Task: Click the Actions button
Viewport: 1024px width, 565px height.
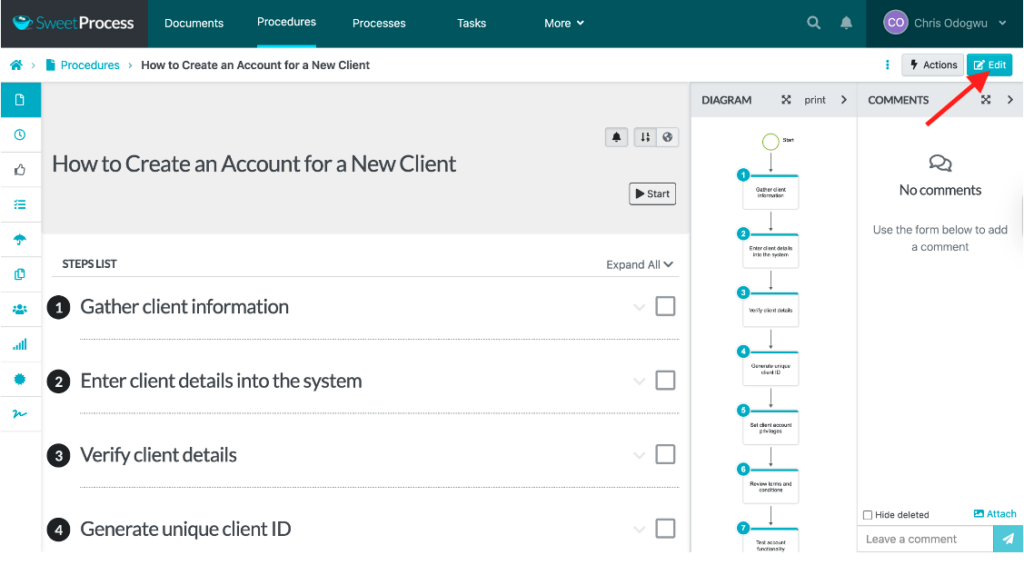Action: [933, 65]
